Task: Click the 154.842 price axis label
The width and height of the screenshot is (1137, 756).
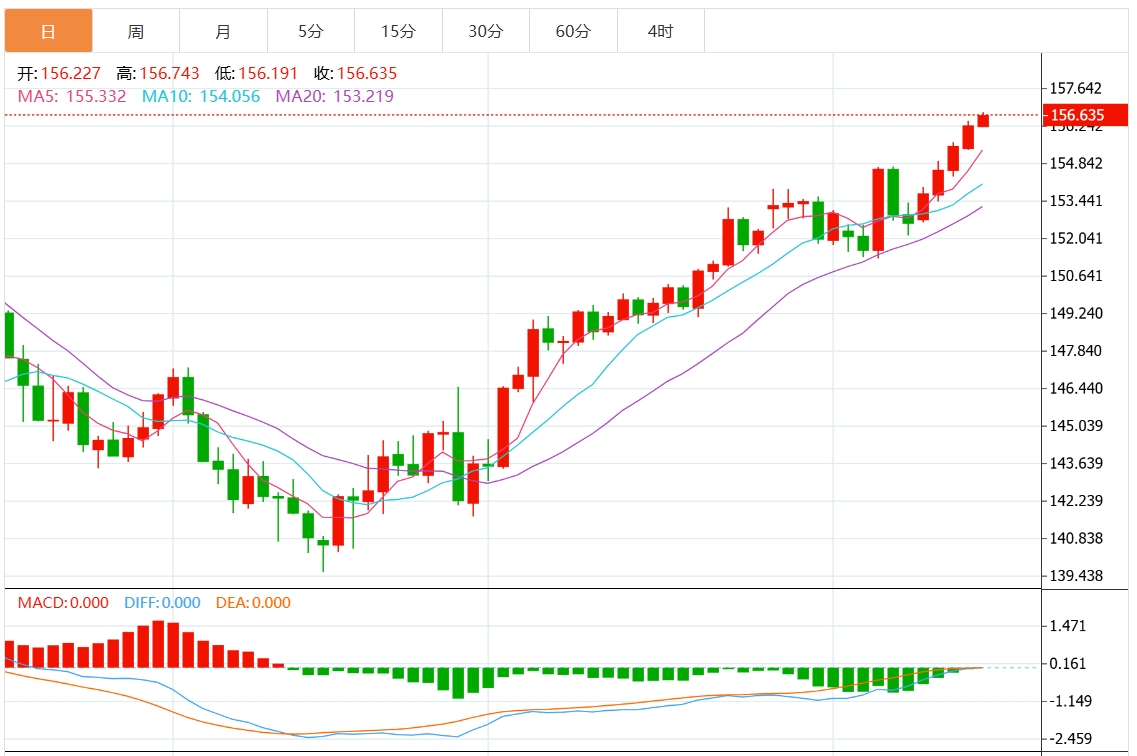Action: [x=1076, y=163]
